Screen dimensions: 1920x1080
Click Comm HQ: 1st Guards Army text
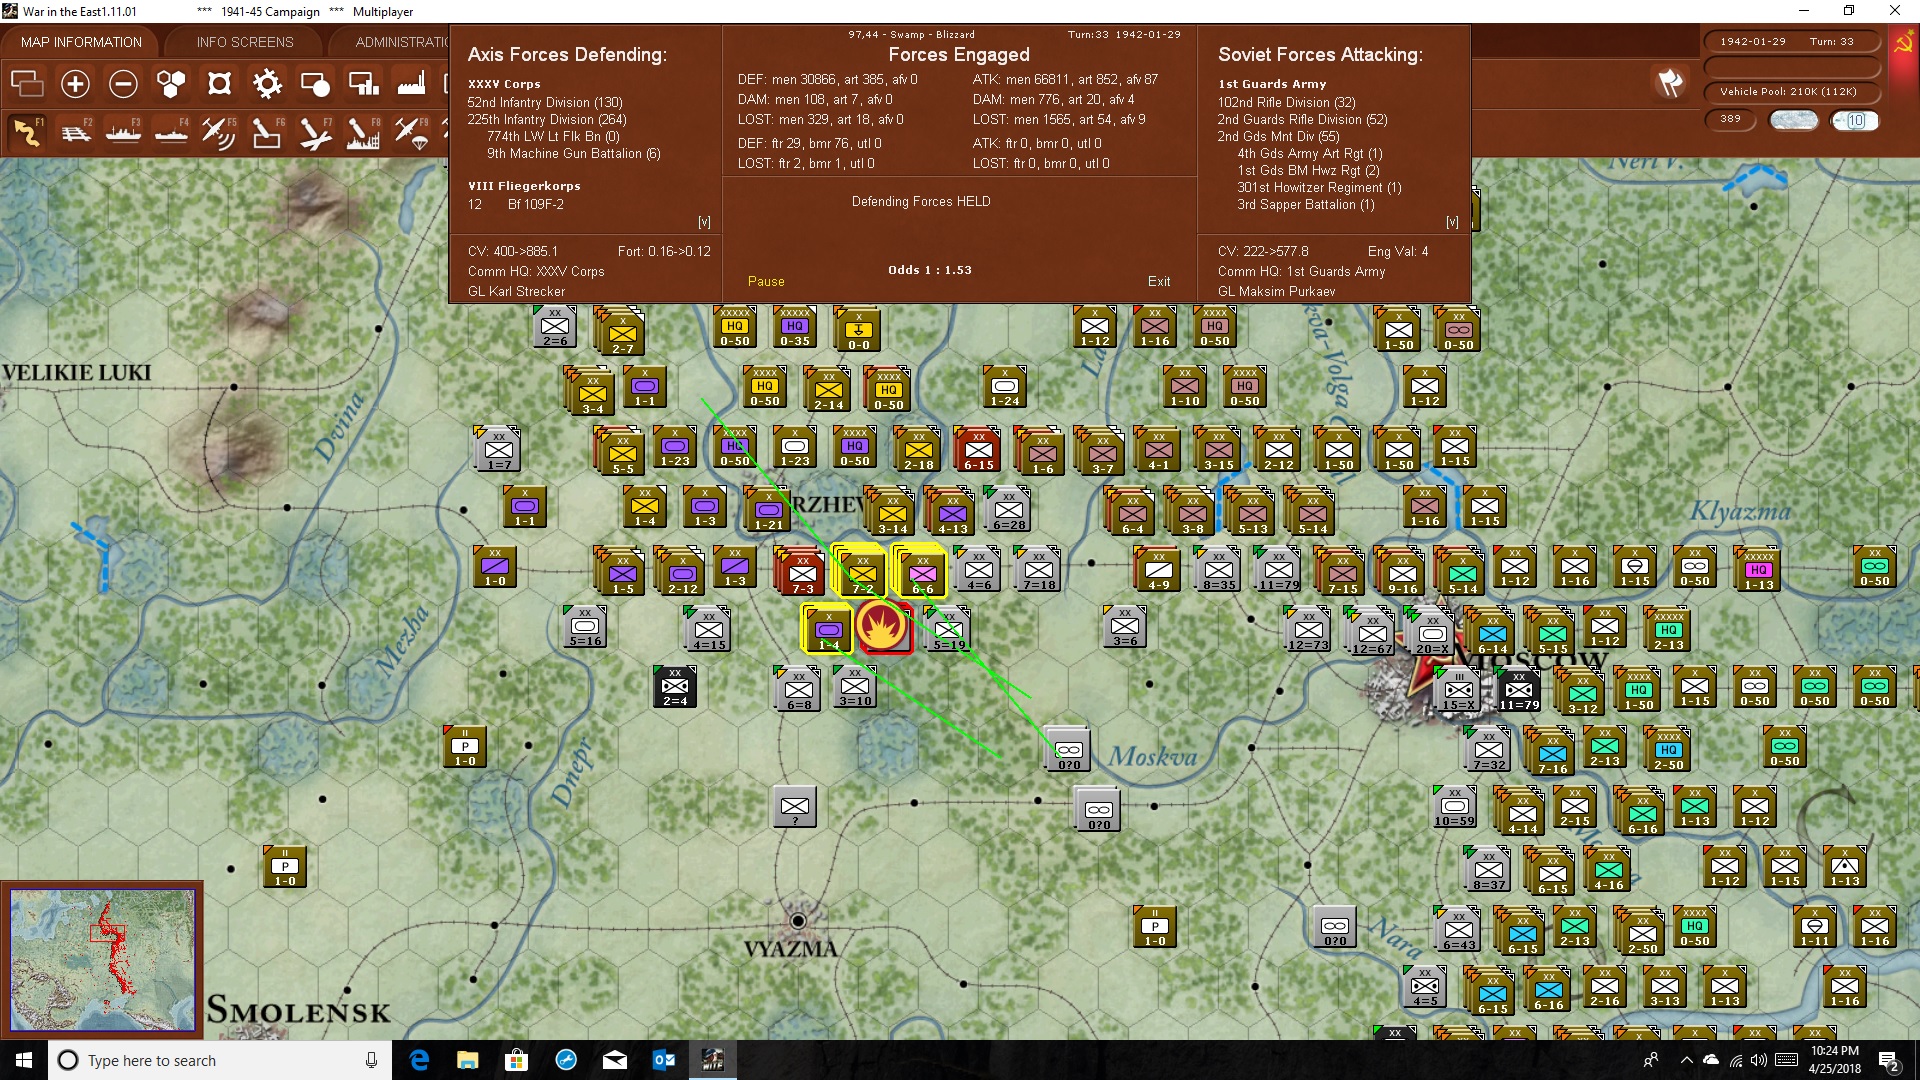click(1301, 271)
